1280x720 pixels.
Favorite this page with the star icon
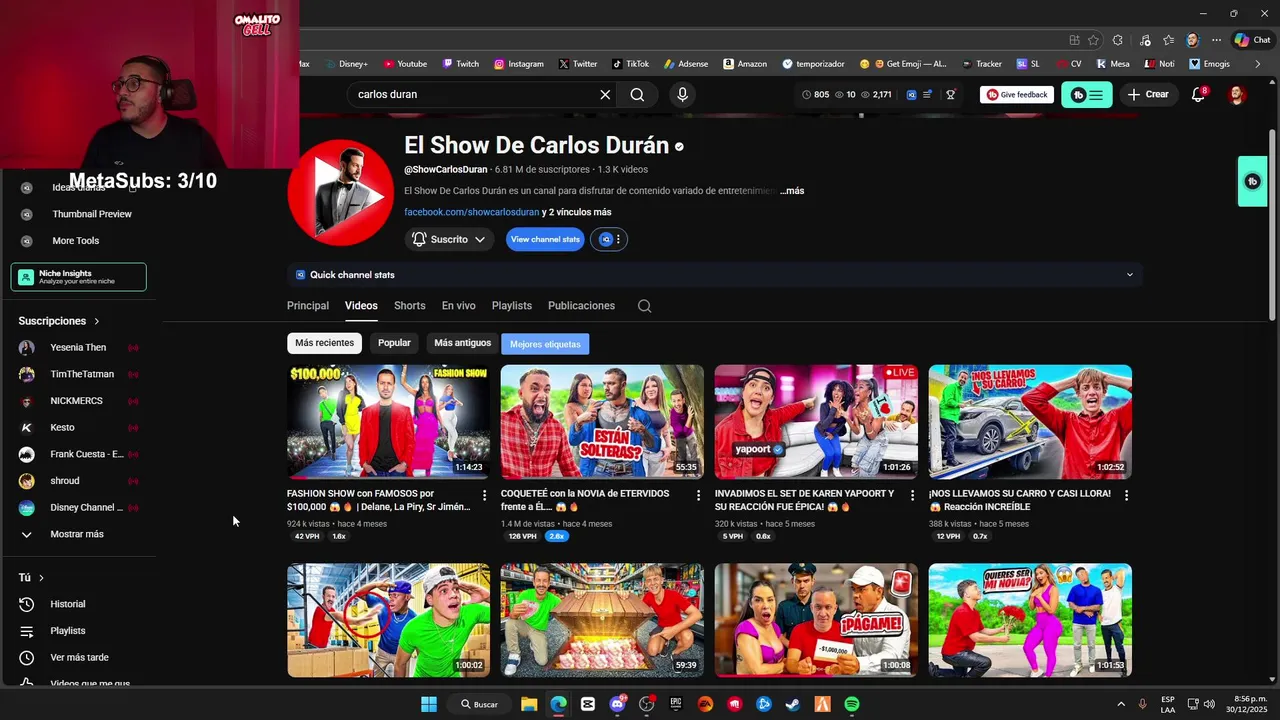point(1093,40)
